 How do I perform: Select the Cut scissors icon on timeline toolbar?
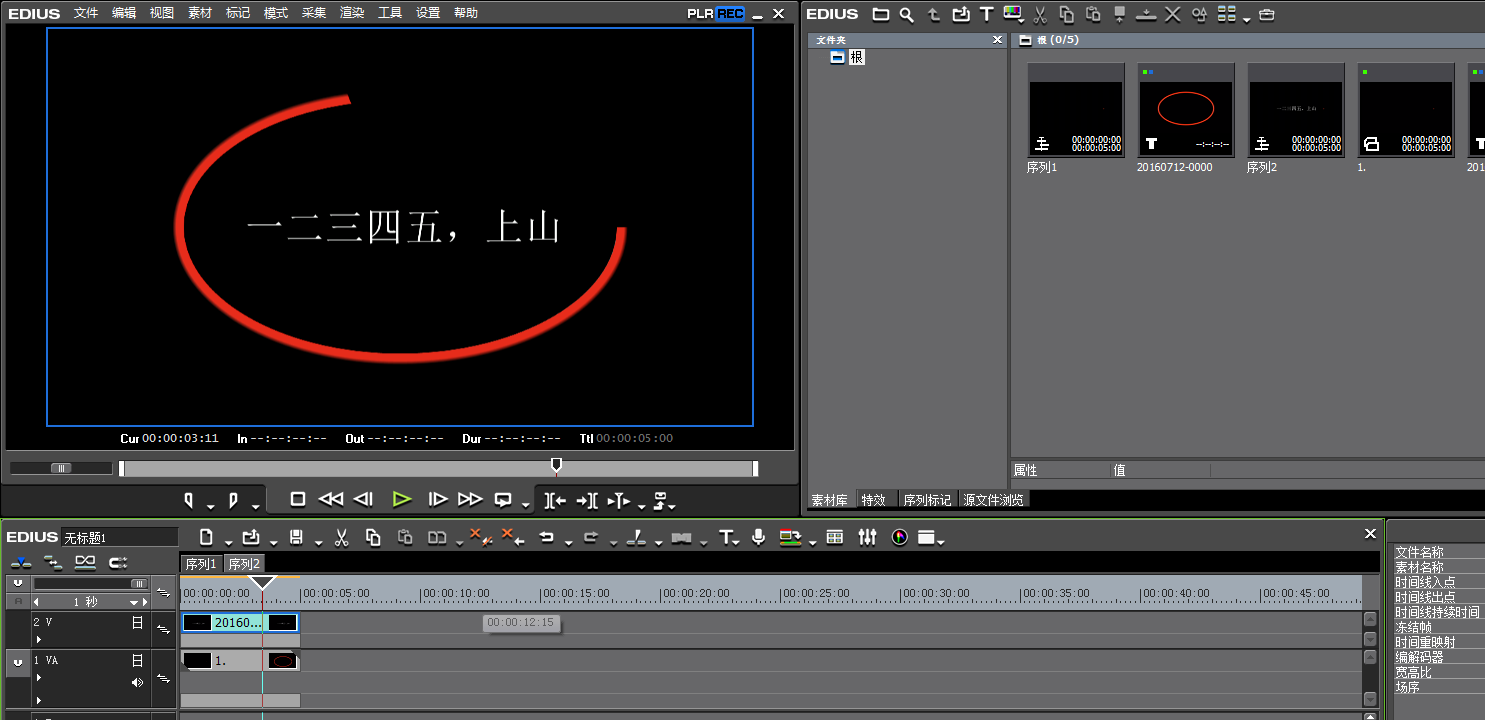coord(340,537)
